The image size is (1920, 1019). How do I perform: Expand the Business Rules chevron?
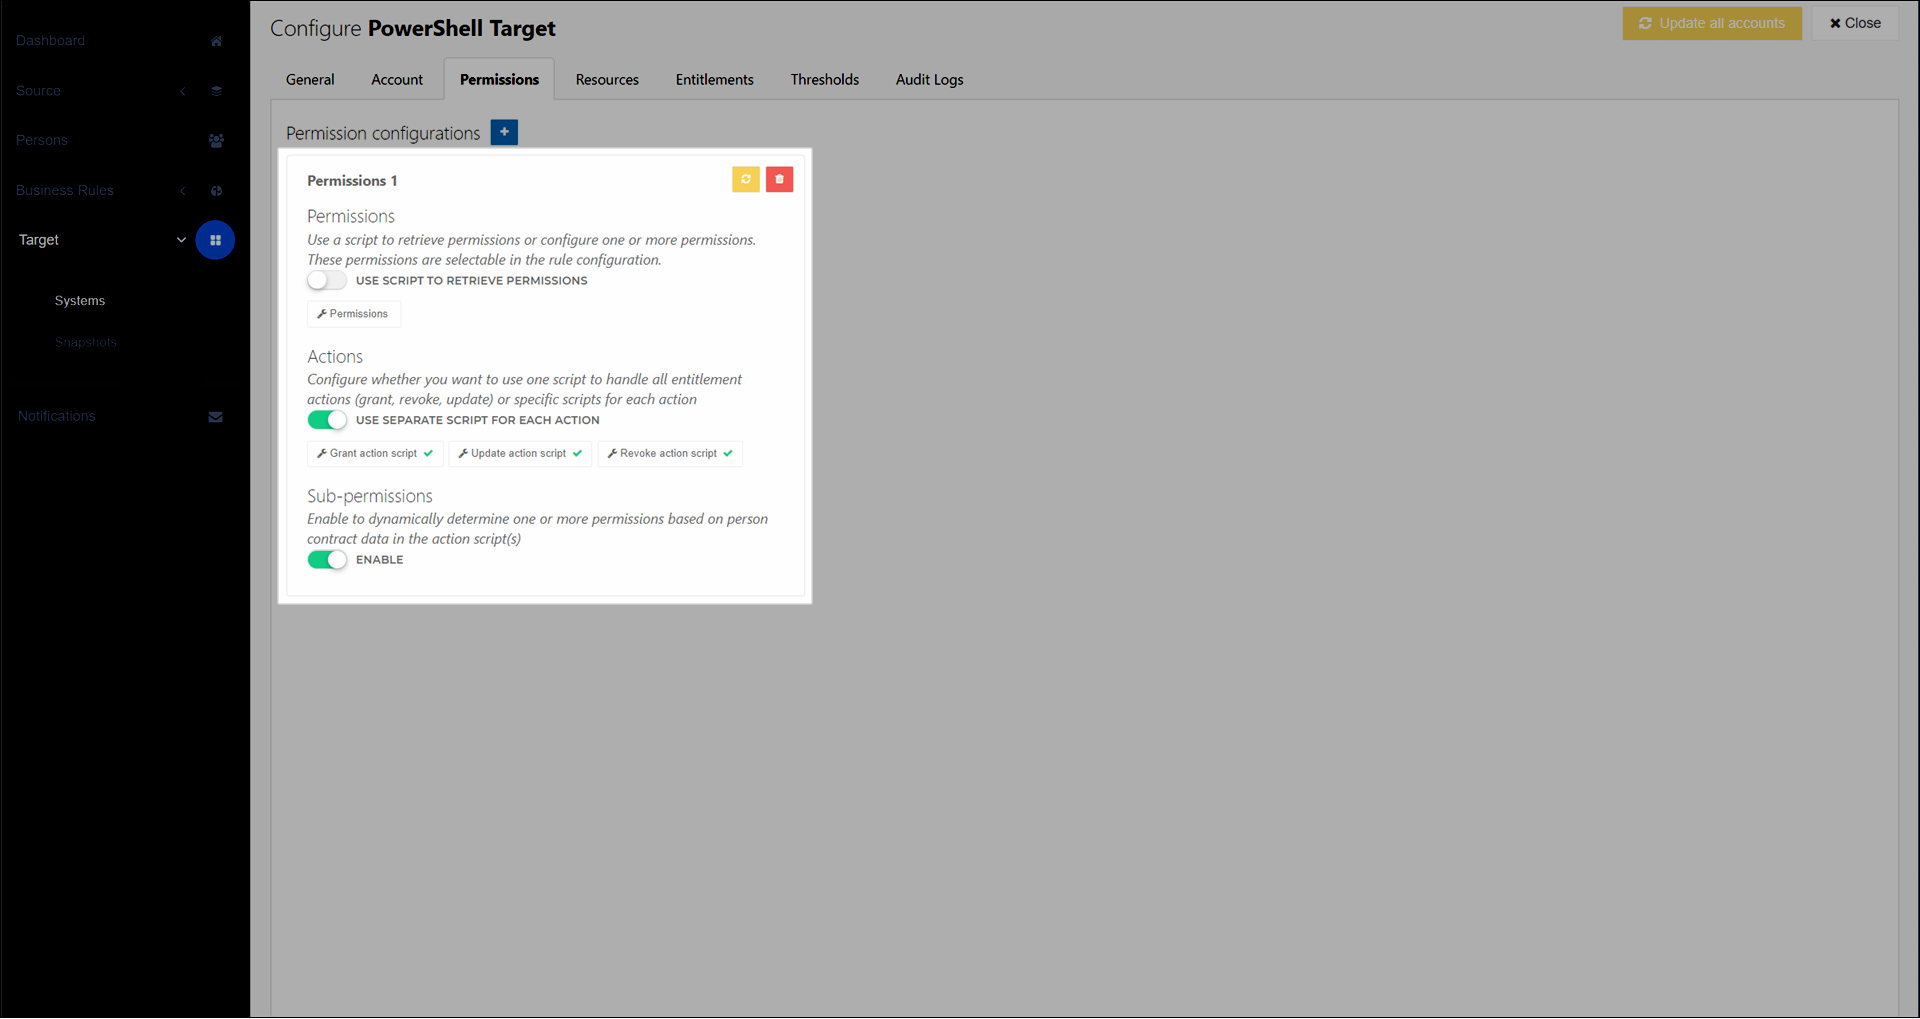pos(183,191)
